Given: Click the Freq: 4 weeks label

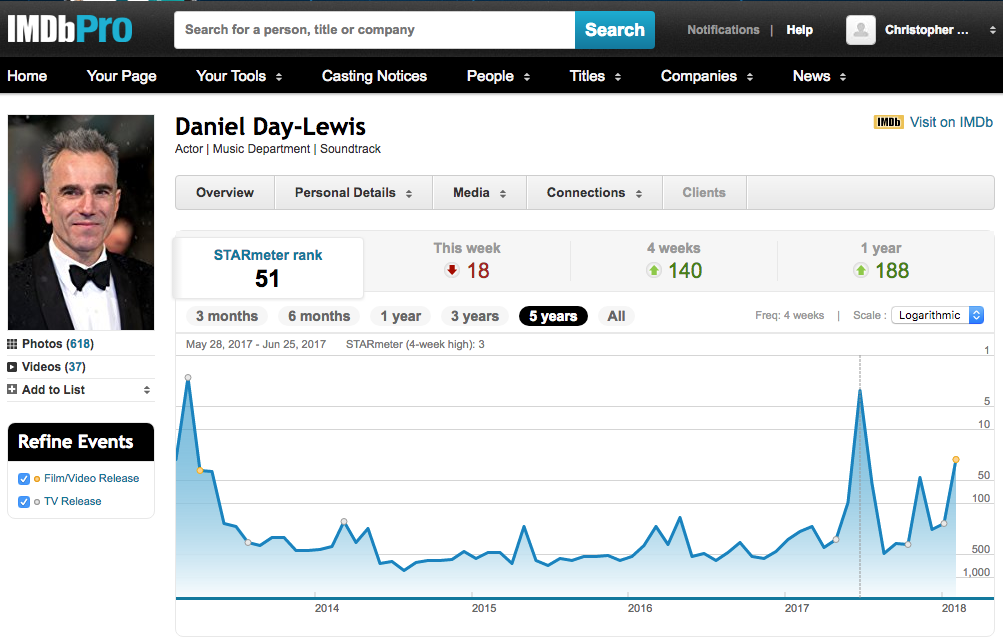Looking at the screenshot, I should (789, 315).
